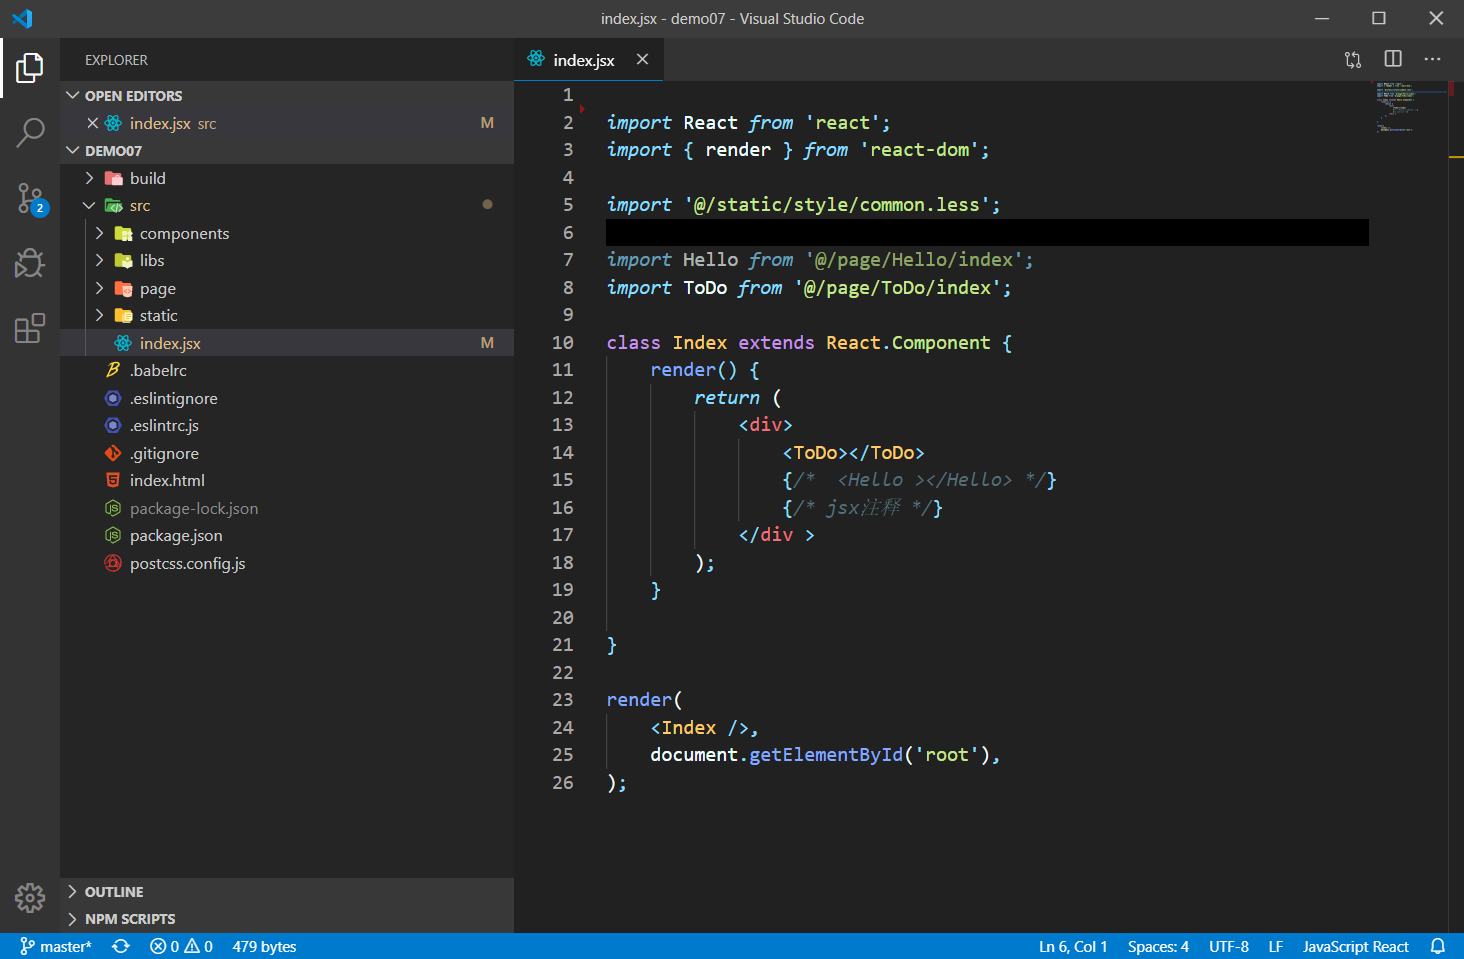Change indentation via Spaces: 4

[x=1158, y=946]
